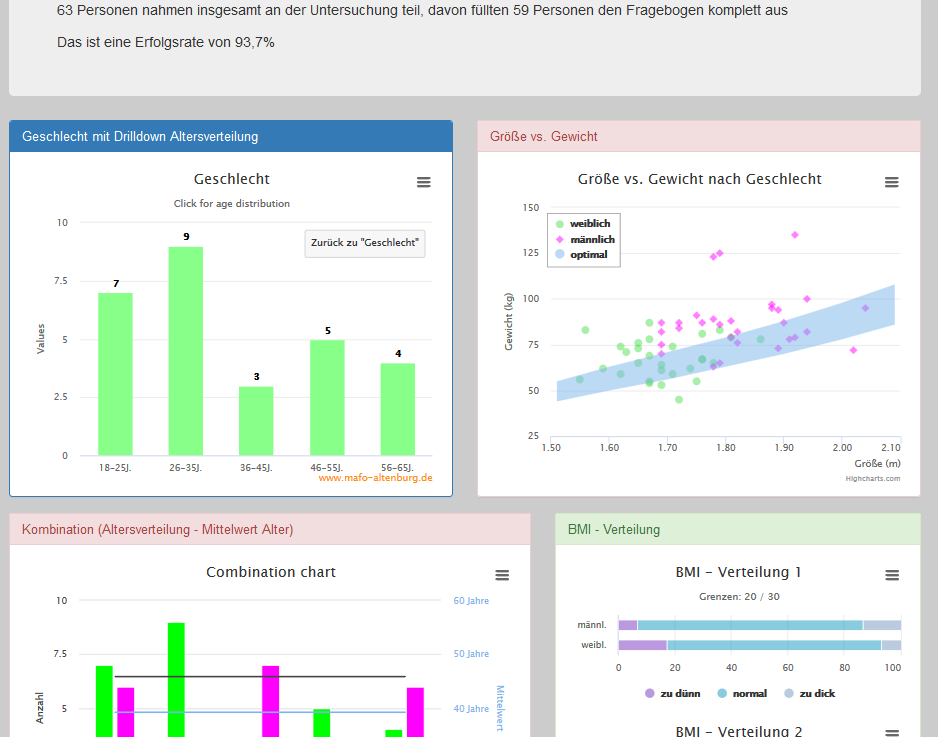Open the BMI Verteilung 1 chart menu
This screenshot has height=737, width=938.
point(891,575)
